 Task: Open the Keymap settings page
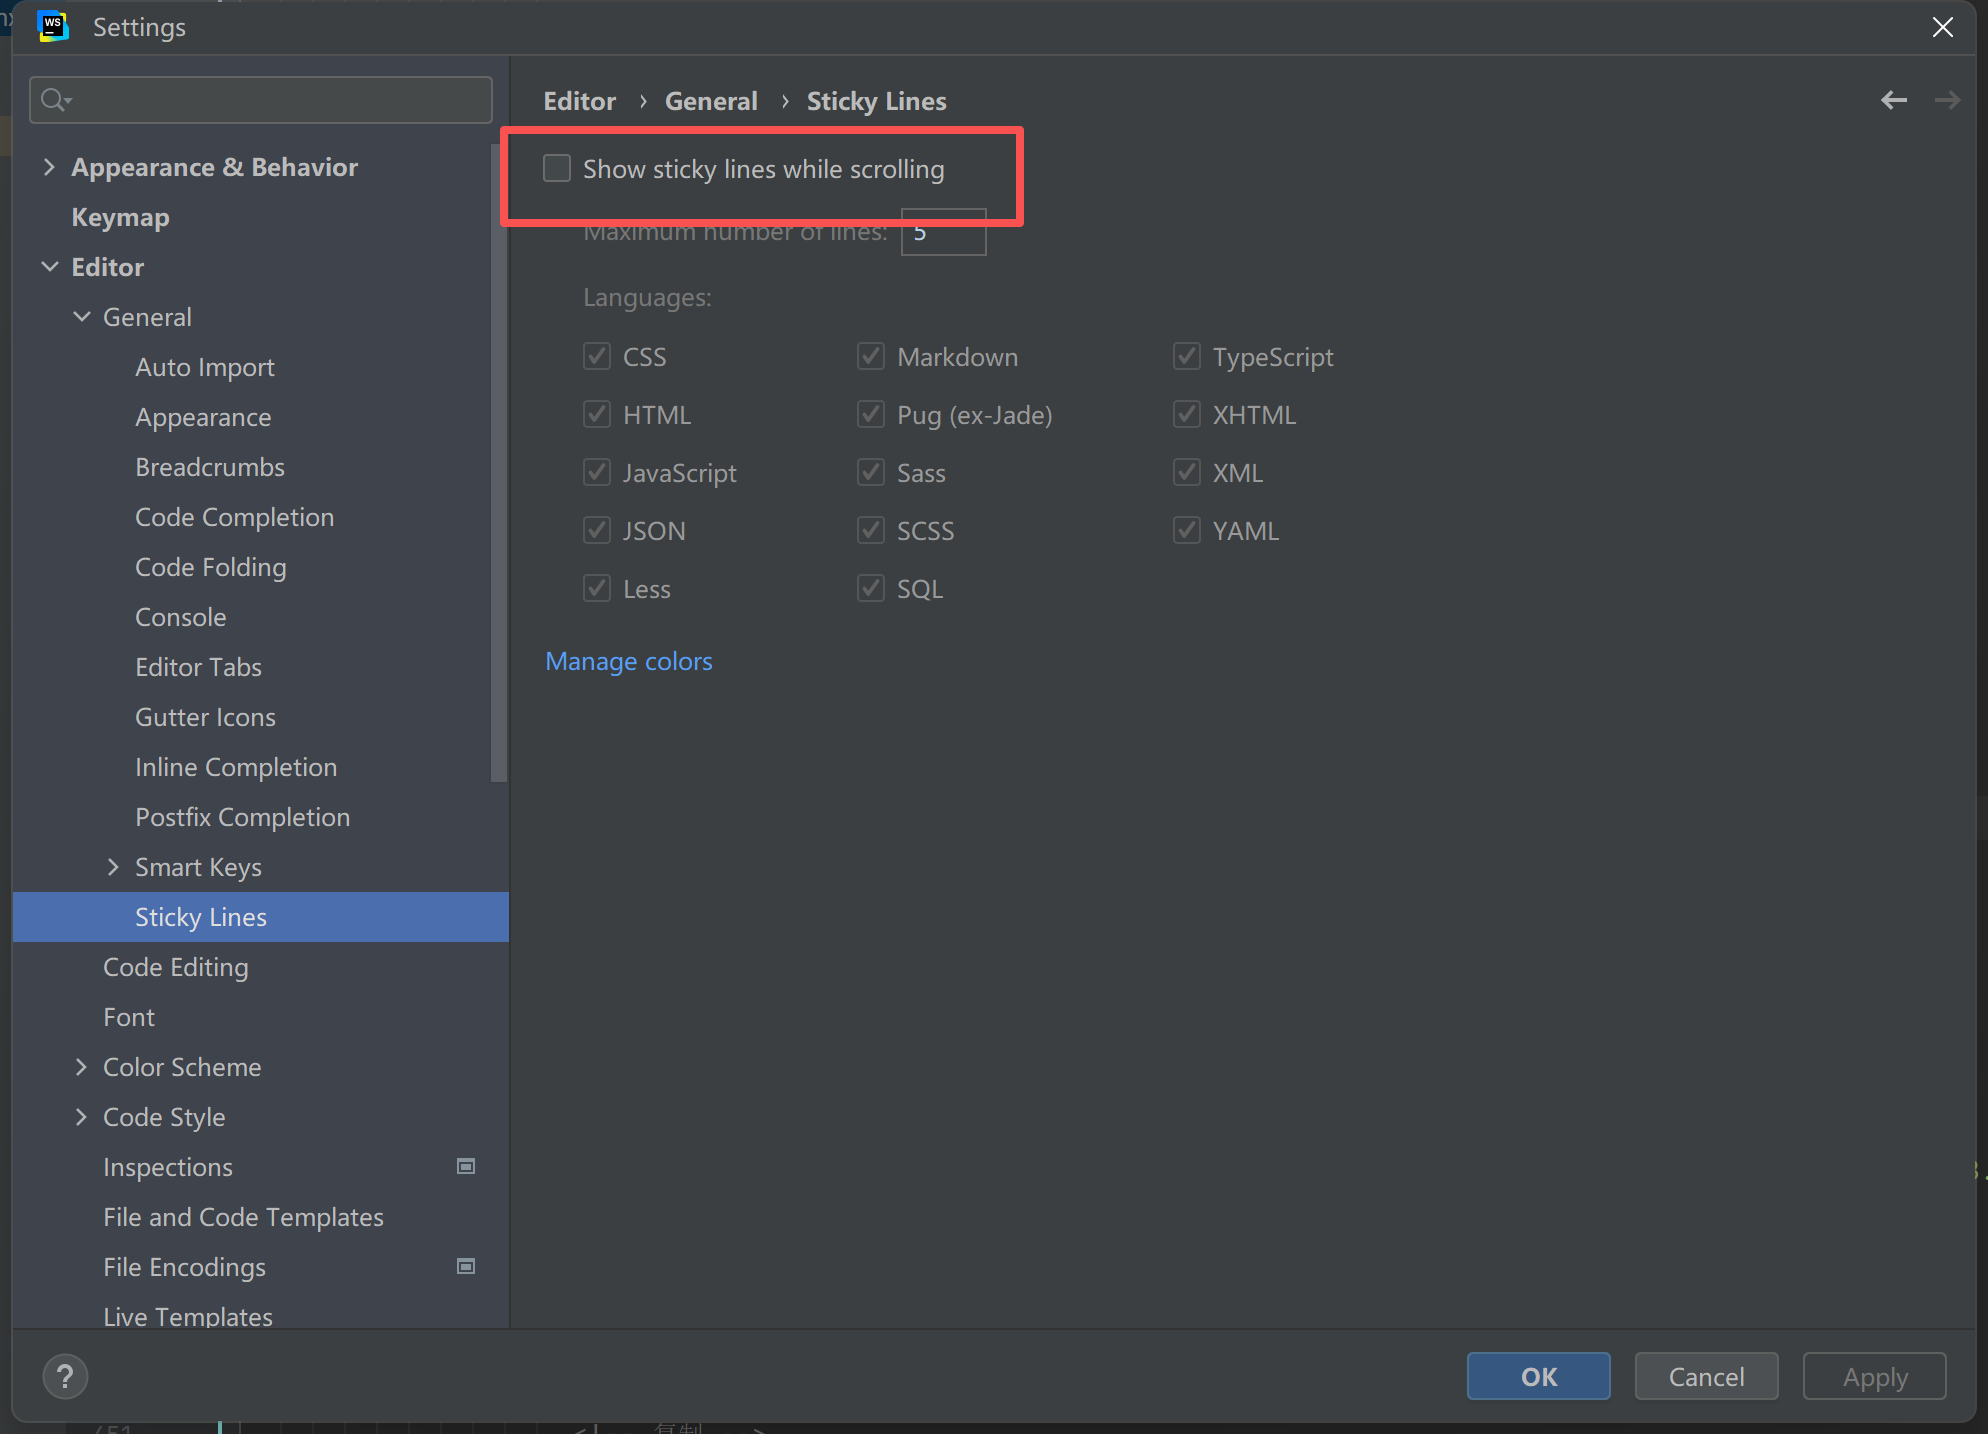pos(120,217)
